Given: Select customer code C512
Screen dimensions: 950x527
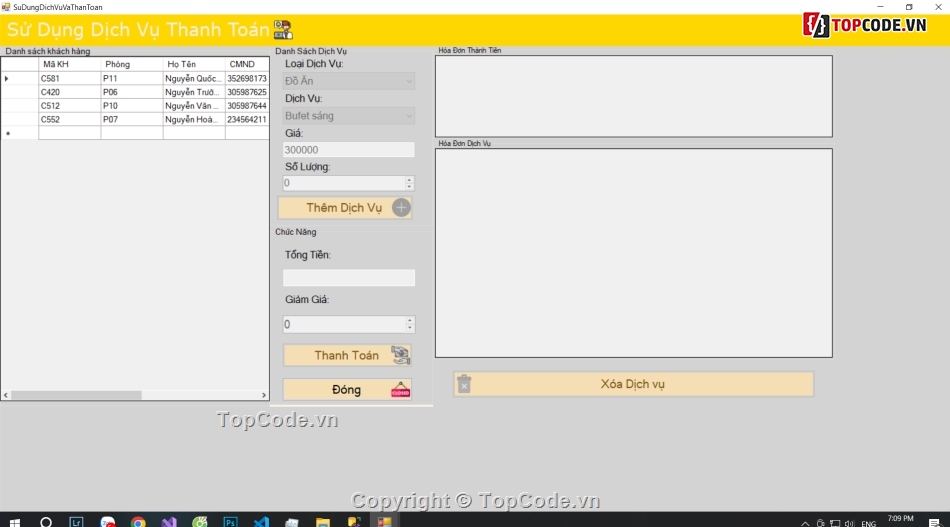Looking at the screenshot, I should coord(70,105).
